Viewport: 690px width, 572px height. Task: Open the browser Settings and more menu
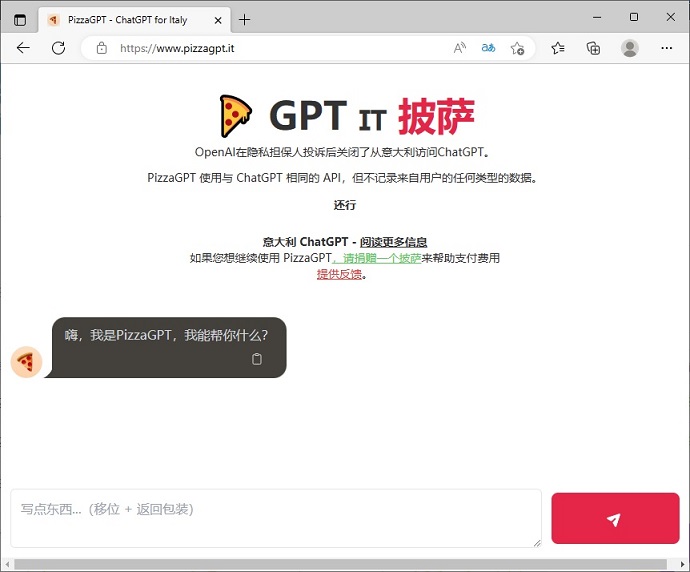click(x=667, y=48)
